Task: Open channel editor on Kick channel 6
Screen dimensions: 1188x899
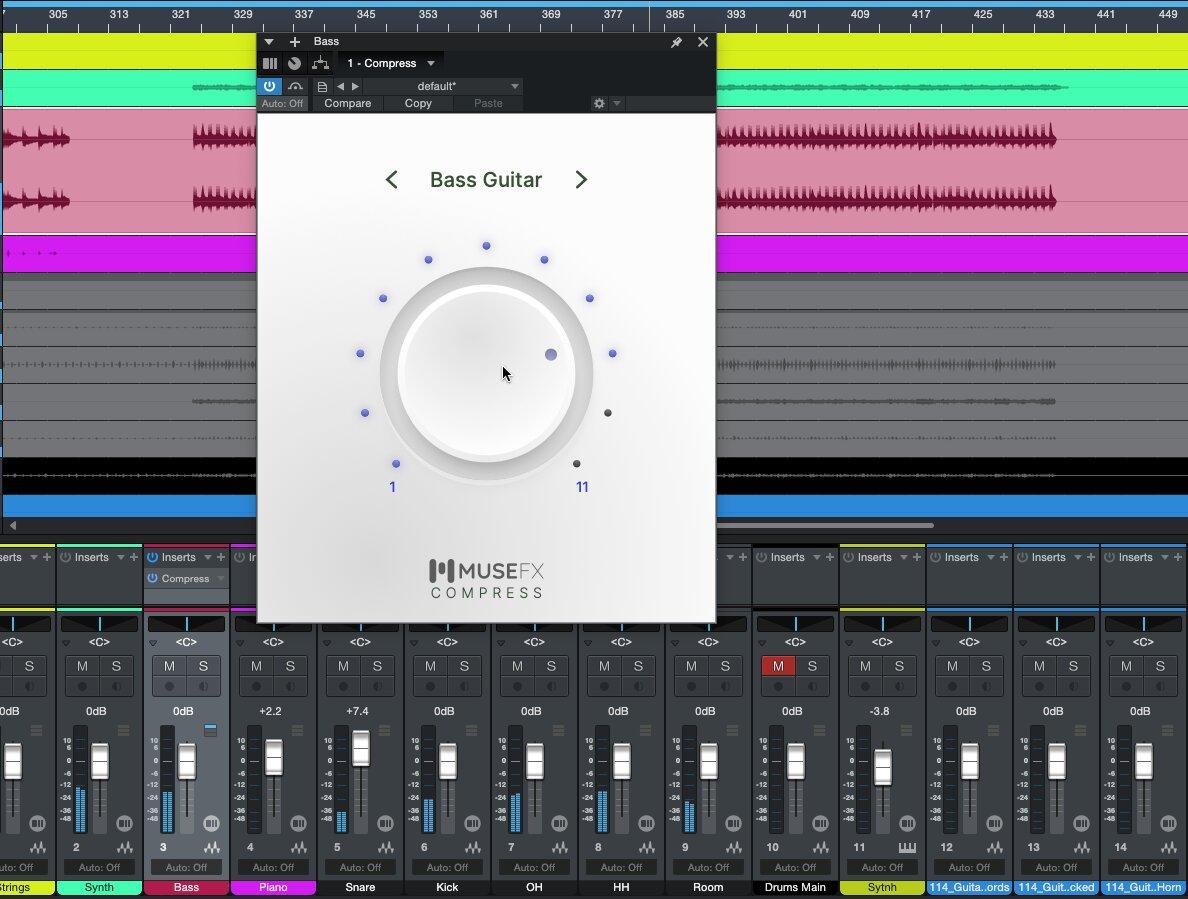Action: point(472,823)
